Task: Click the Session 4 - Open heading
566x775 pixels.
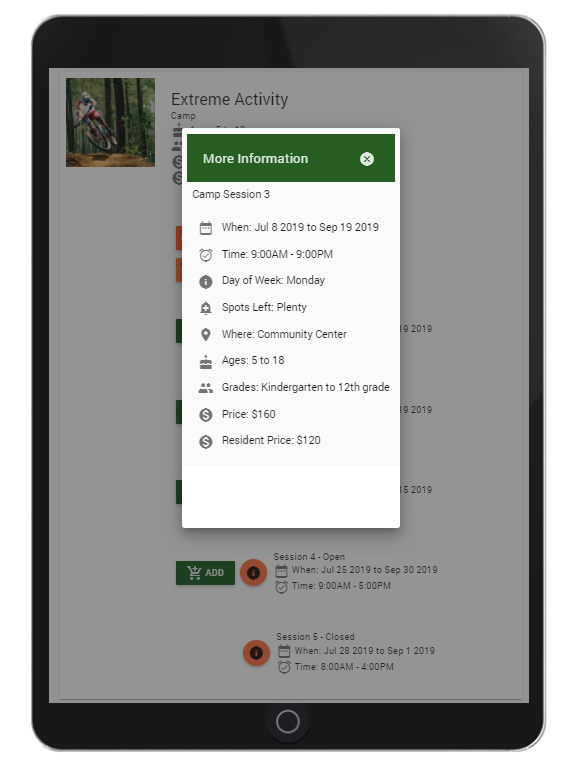Action: [x=309, y=557]
